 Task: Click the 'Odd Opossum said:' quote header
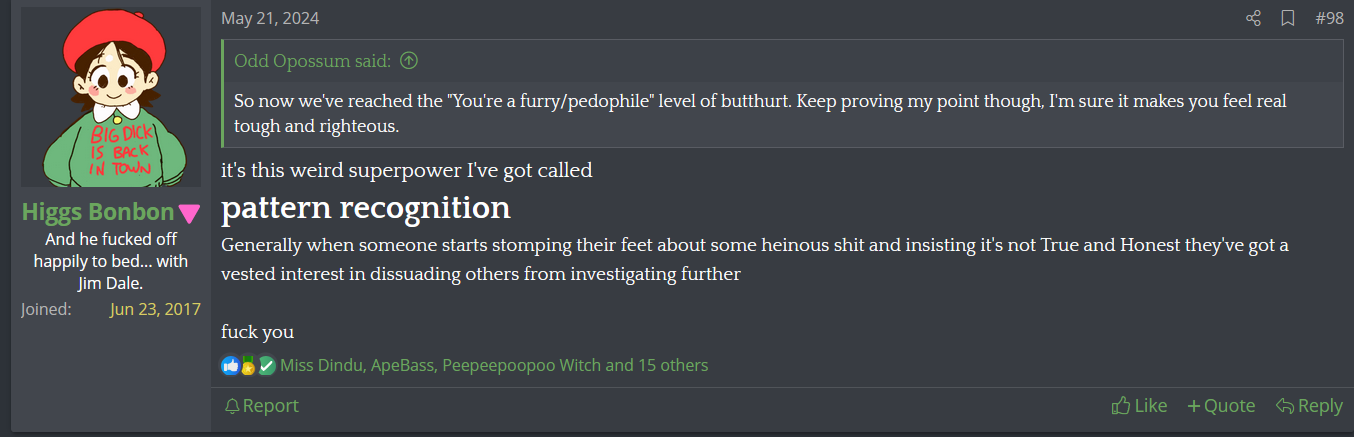(x=312, y=61)
